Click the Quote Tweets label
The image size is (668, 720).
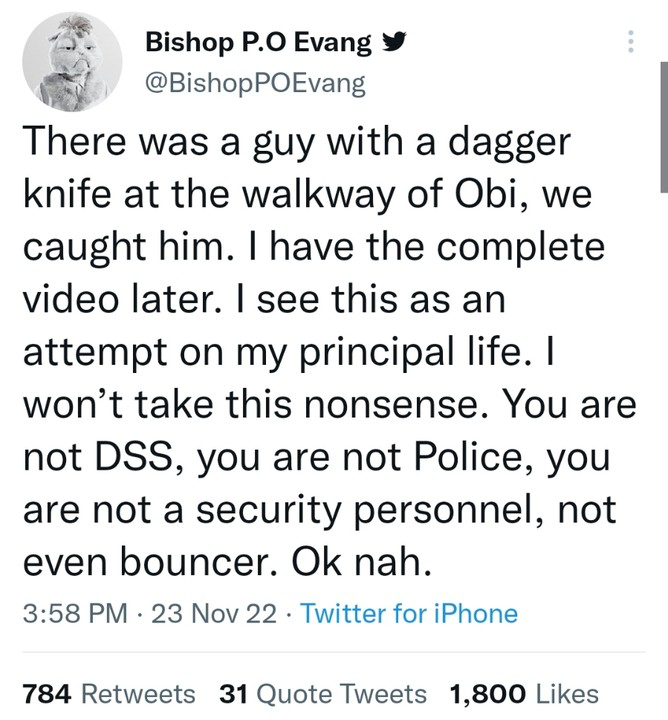click(x=341, y=693)
